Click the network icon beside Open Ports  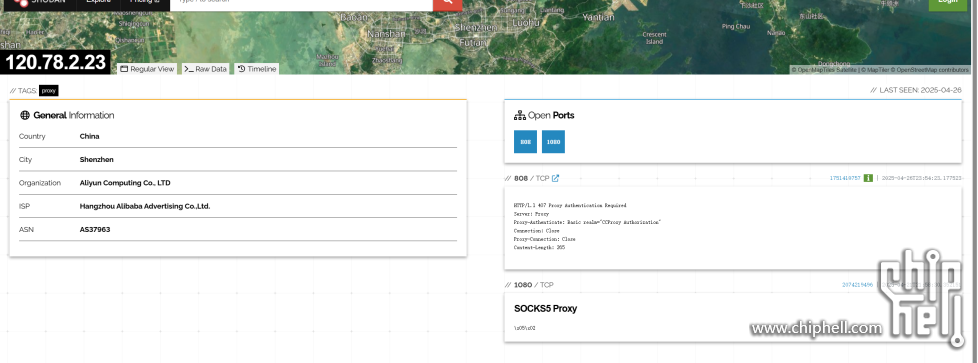coord(519,115)
